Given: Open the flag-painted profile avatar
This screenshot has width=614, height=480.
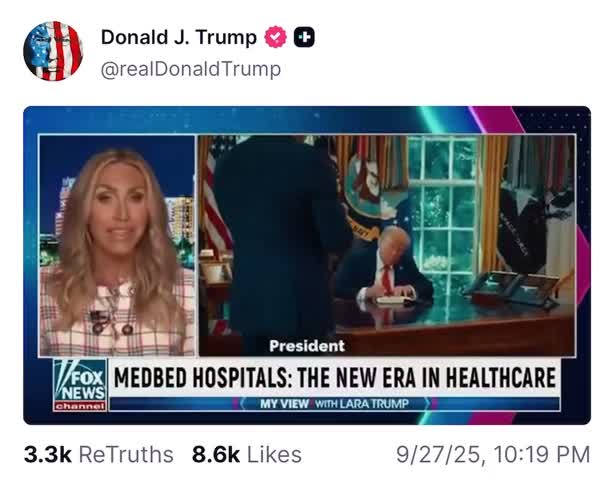Looking at the screenshot, I should 53,51.
